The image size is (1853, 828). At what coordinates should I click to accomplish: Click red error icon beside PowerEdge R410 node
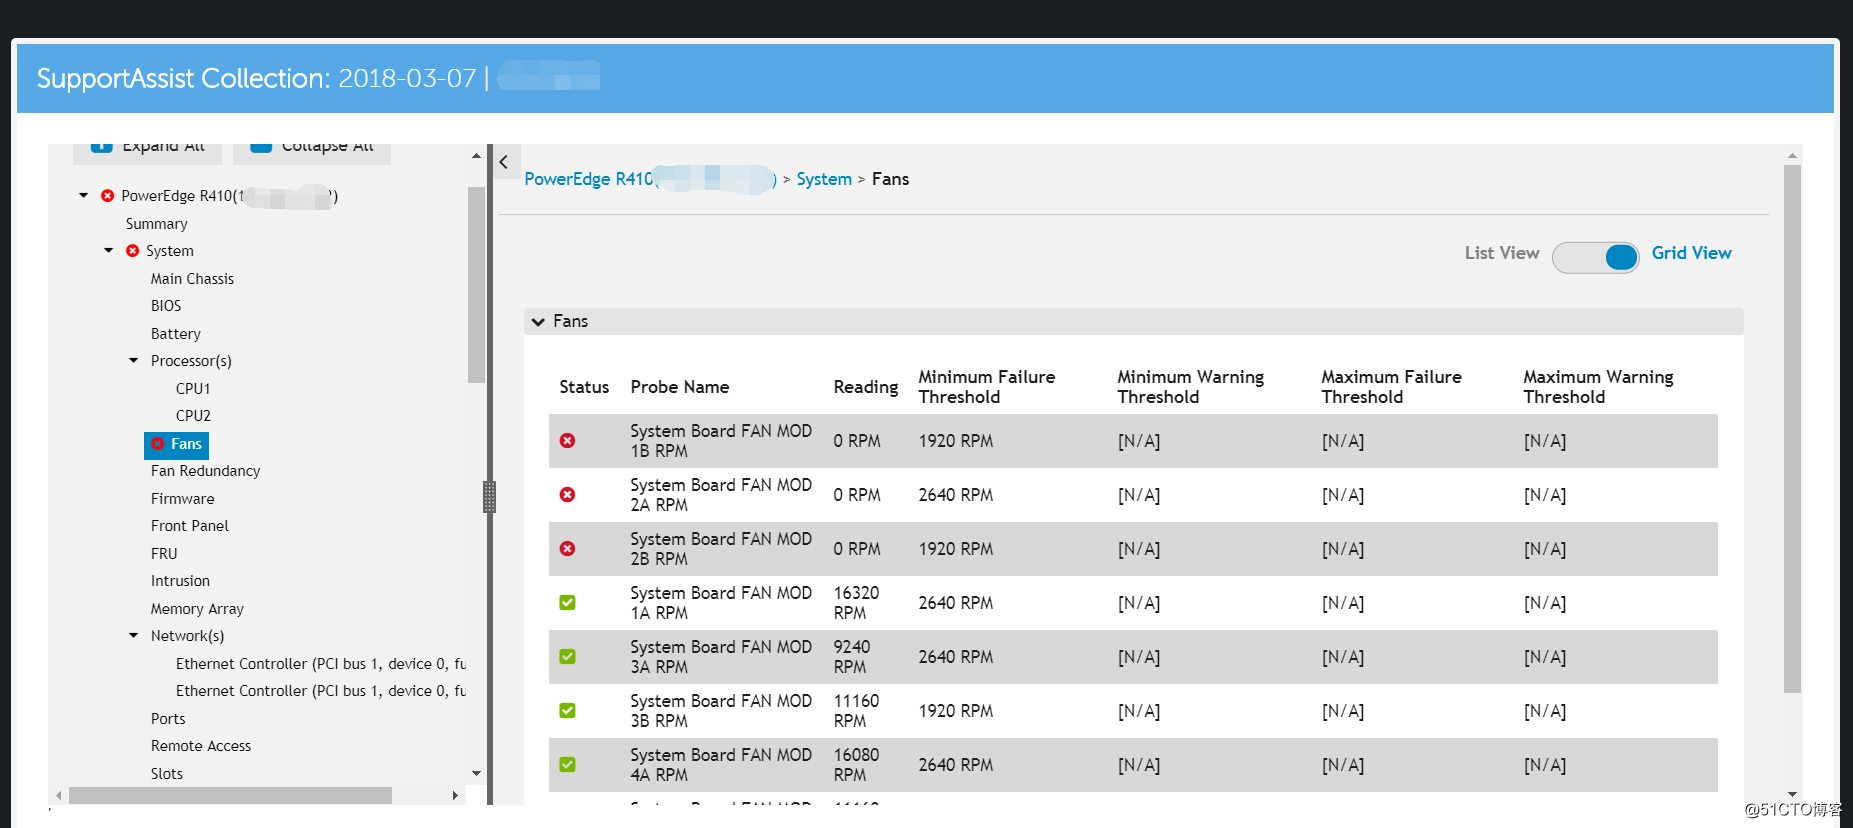(108, 196)
